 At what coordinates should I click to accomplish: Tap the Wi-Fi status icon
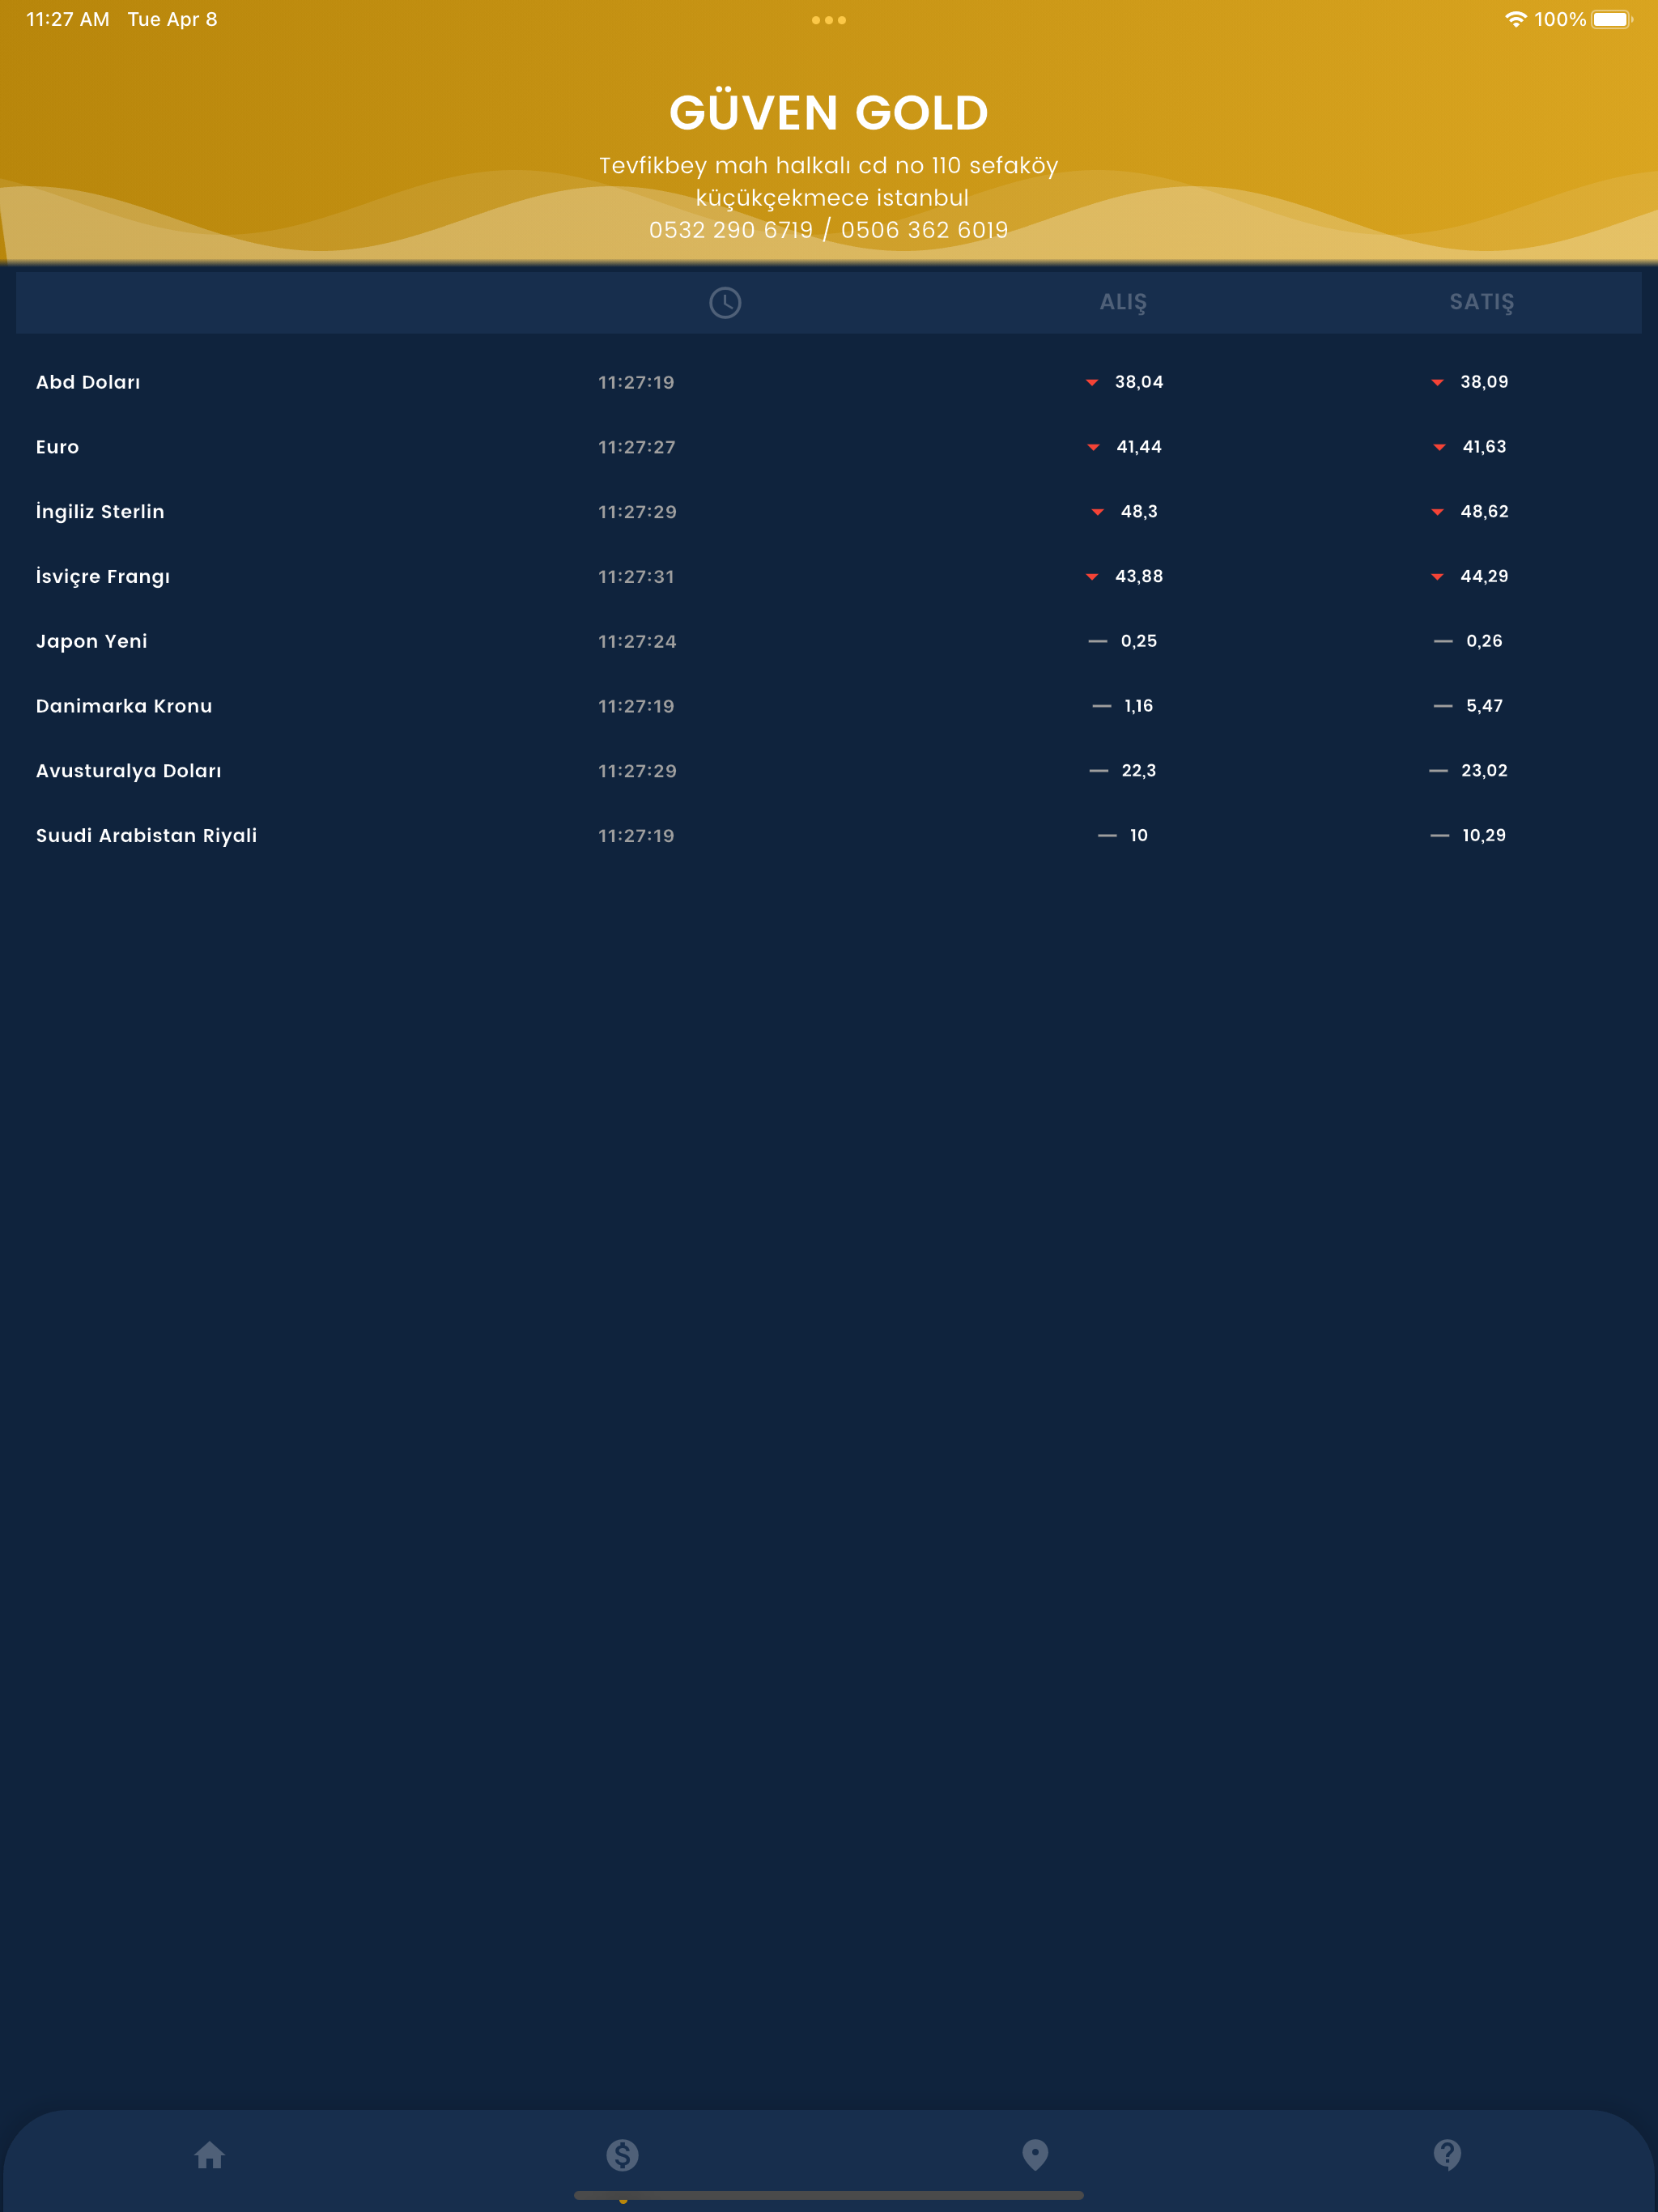tap(1516, 19)
